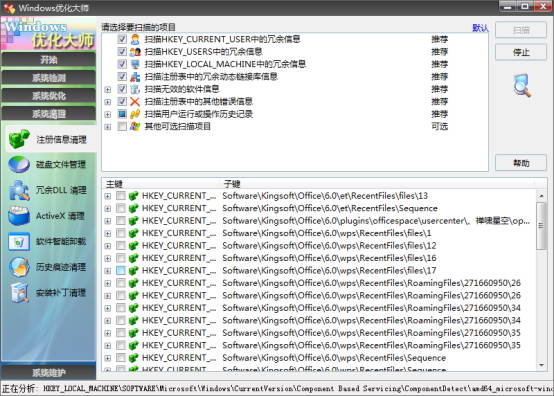The image size is (554, 396).
Task: Click the Windows优化大师 title bar app icon
Action: pyautogui.click(x=9, y=8)
